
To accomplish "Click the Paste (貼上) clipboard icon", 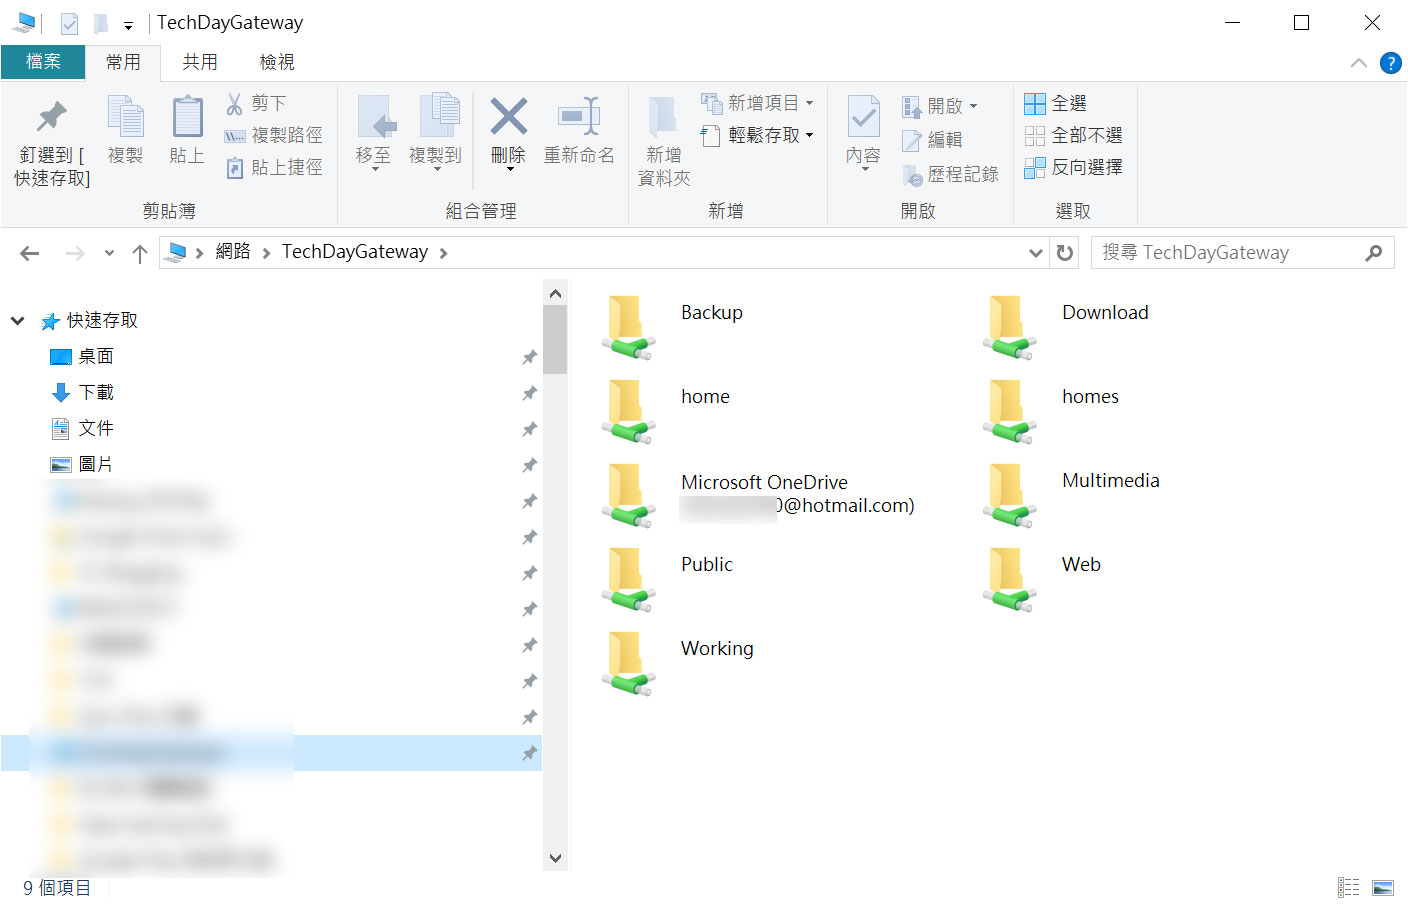I will 187,118.
